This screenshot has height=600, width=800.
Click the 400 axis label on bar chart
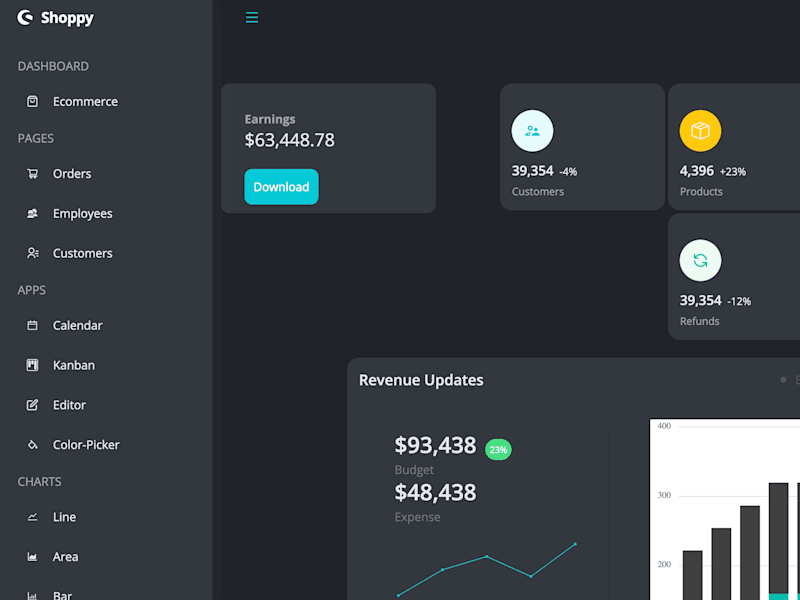(x=664, y=426)
